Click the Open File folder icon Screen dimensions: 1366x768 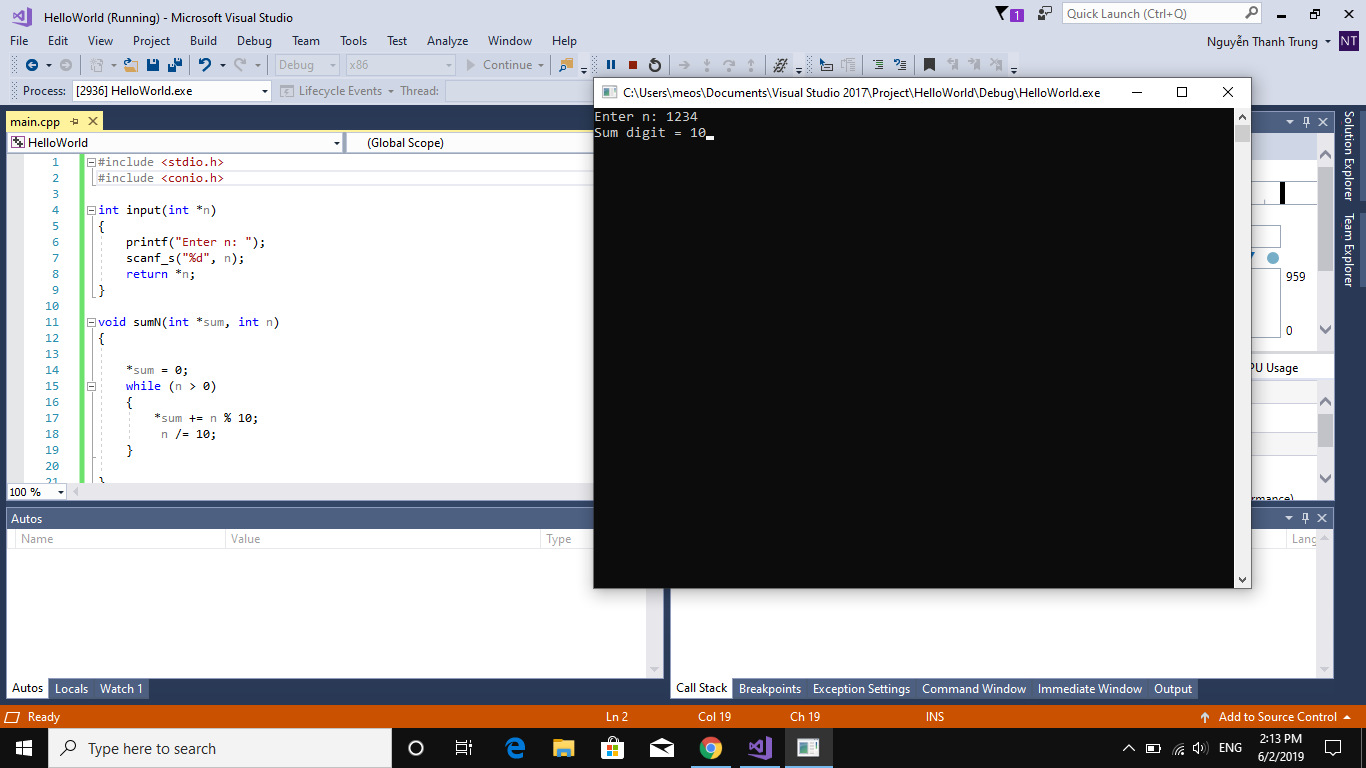point(130,65)
